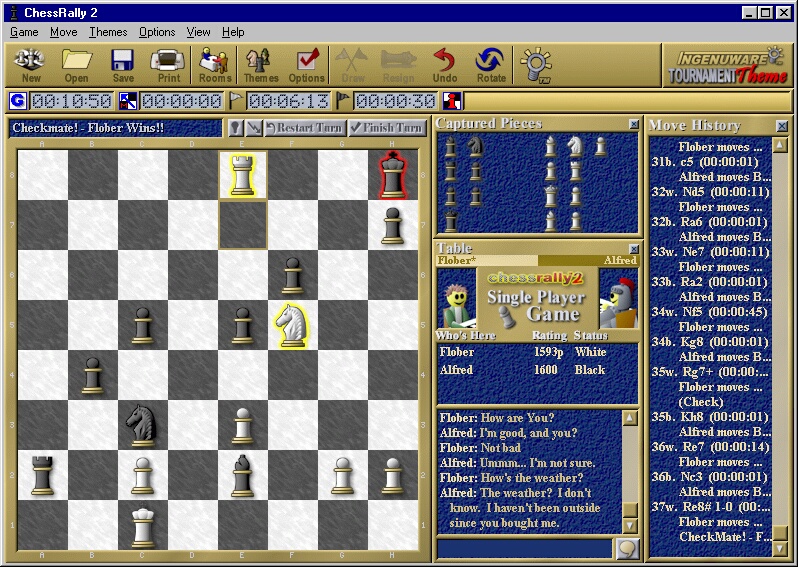The image size is (798, 567).
Task: Click the game clock value 00:10:50
Action: coord(71,101)
